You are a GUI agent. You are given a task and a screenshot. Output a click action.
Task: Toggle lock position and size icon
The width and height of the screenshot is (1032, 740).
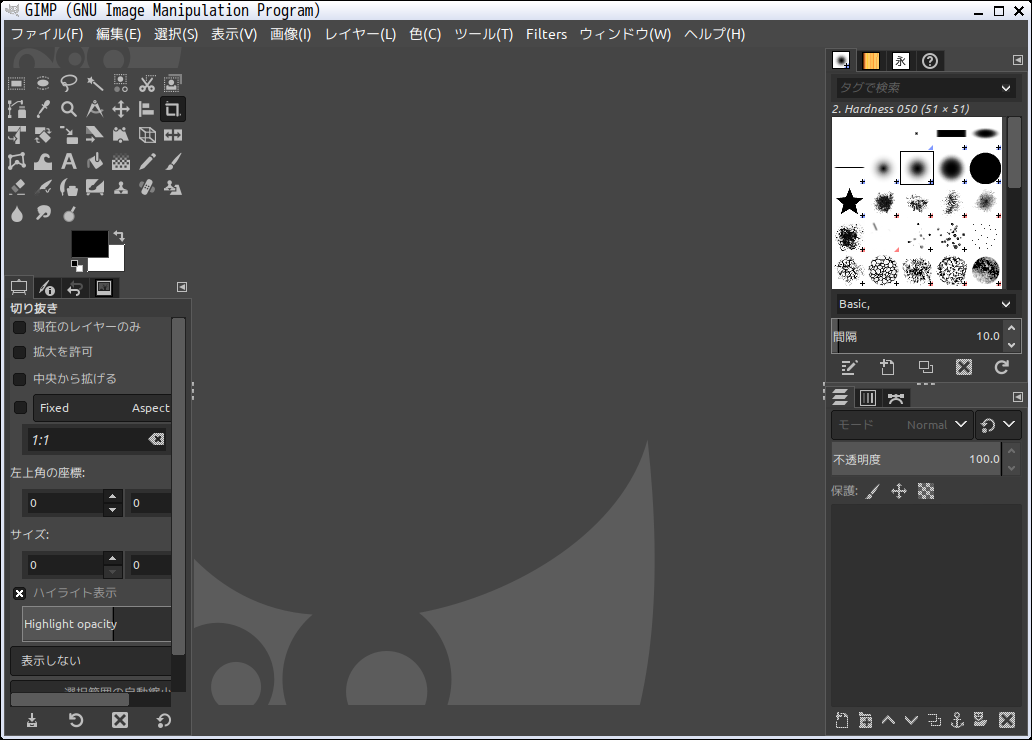pos(899,491)
